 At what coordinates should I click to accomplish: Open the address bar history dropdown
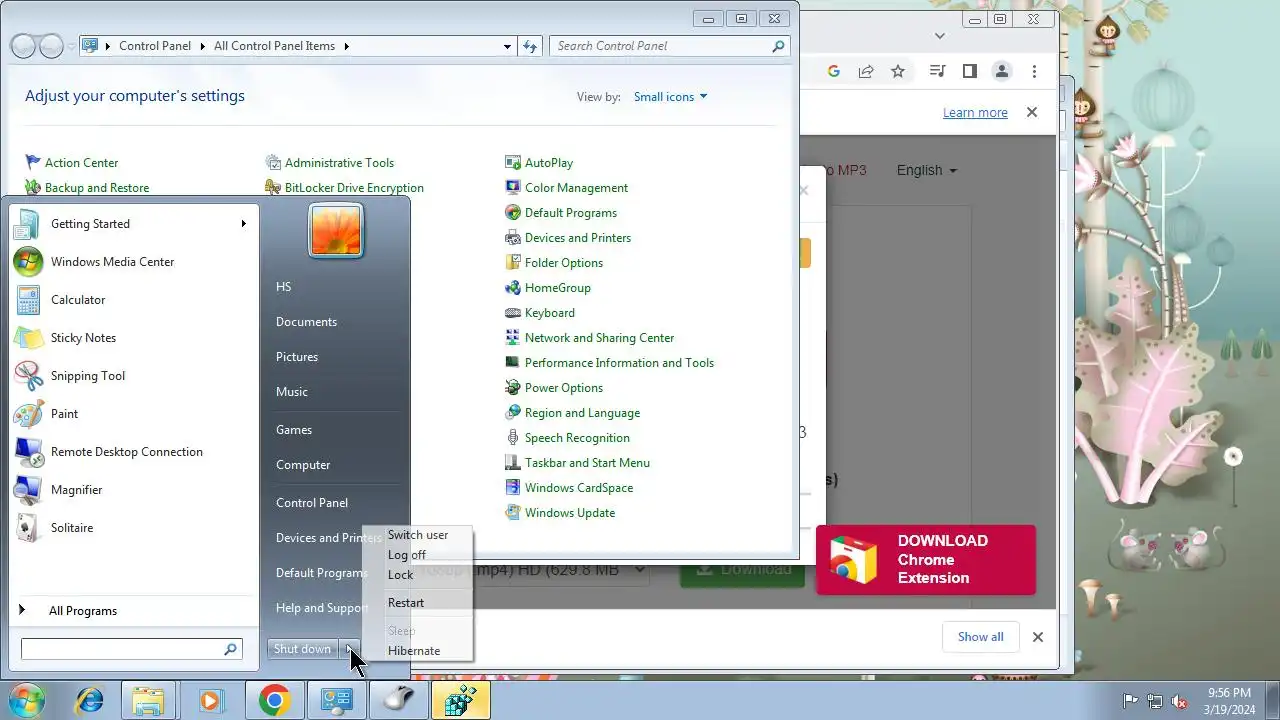point(508,46)
